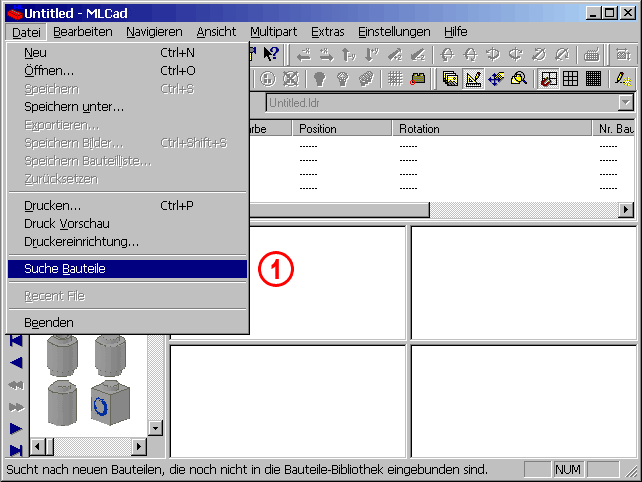
Task: Select the move mode blue-arrows icon
Action: [x=496, y=79]
